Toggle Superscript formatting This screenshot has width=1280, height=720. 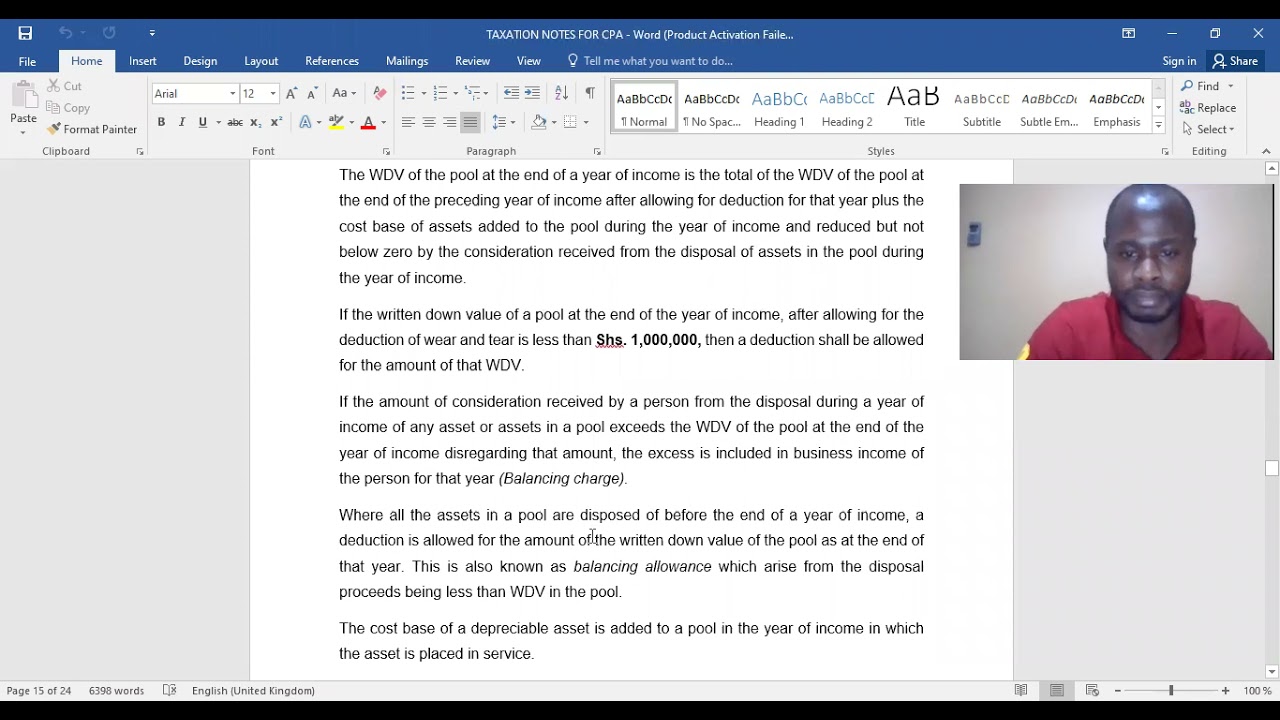277,122
